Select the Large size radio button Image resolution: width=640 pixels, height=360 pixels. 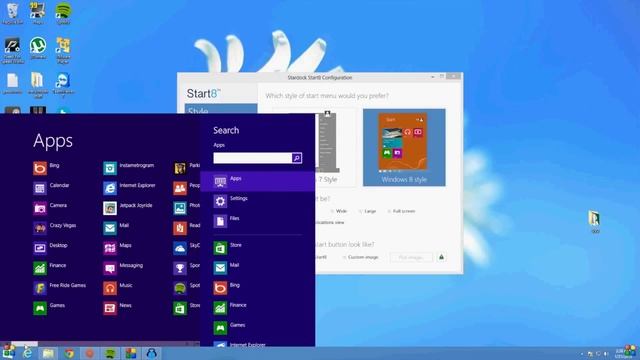[360, 211]
